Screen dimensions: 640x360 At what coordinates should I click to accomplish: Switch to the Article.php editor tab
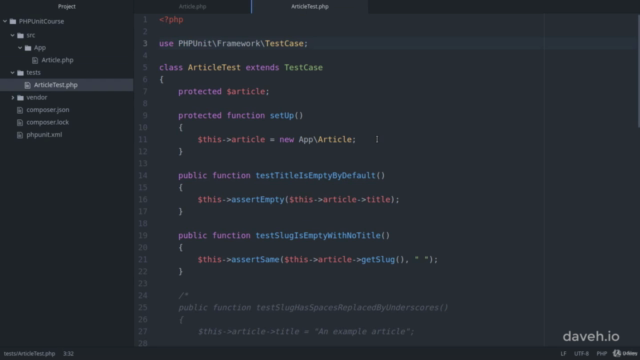click(x=193, y=7)
